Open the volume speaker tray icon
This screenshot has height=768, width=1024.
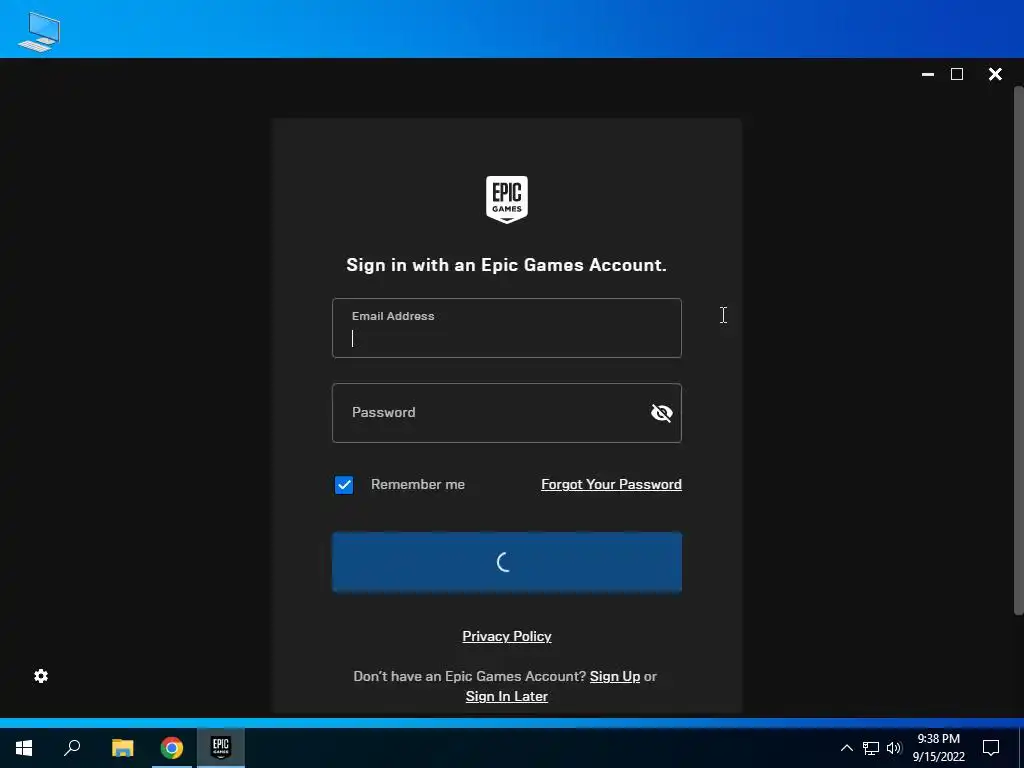pos(894,748)
